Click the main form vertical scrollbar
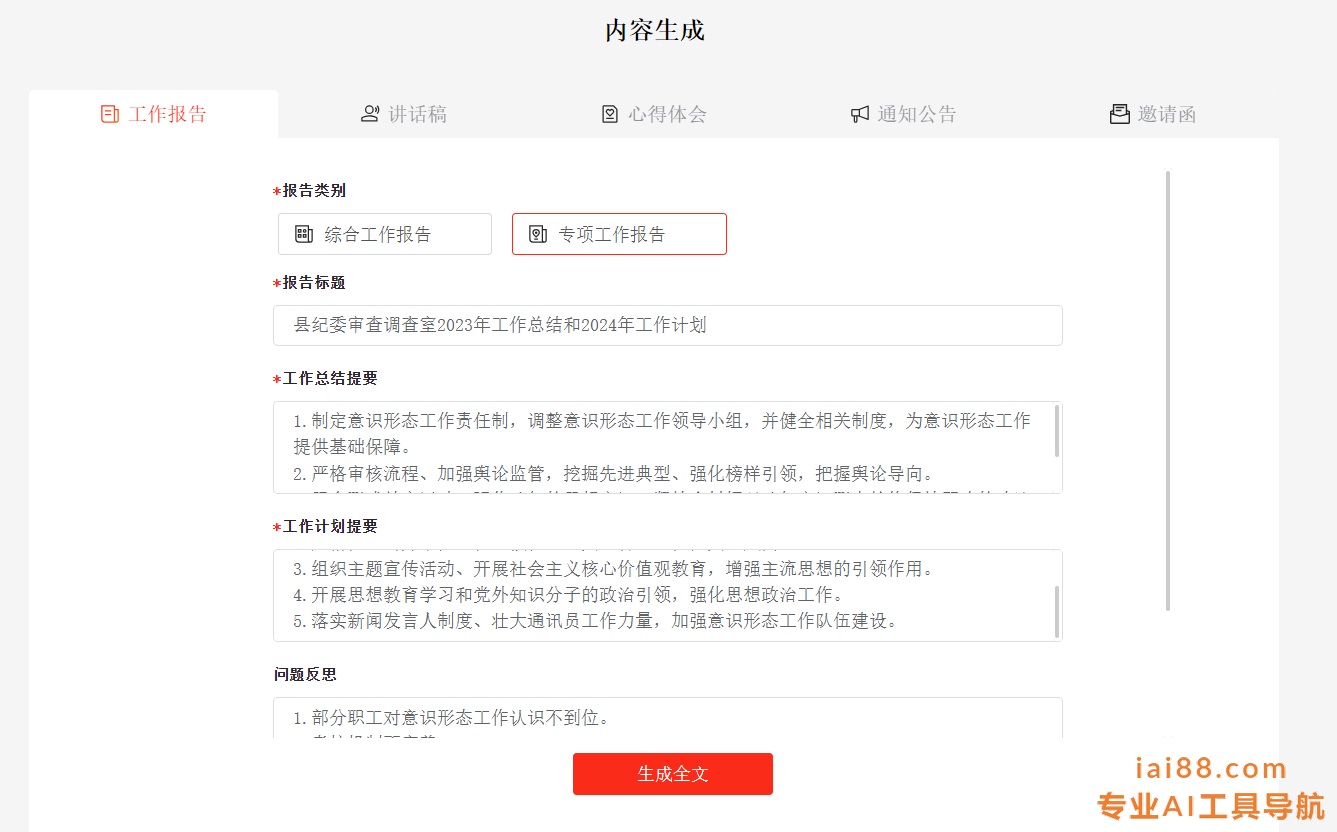 1168,390
